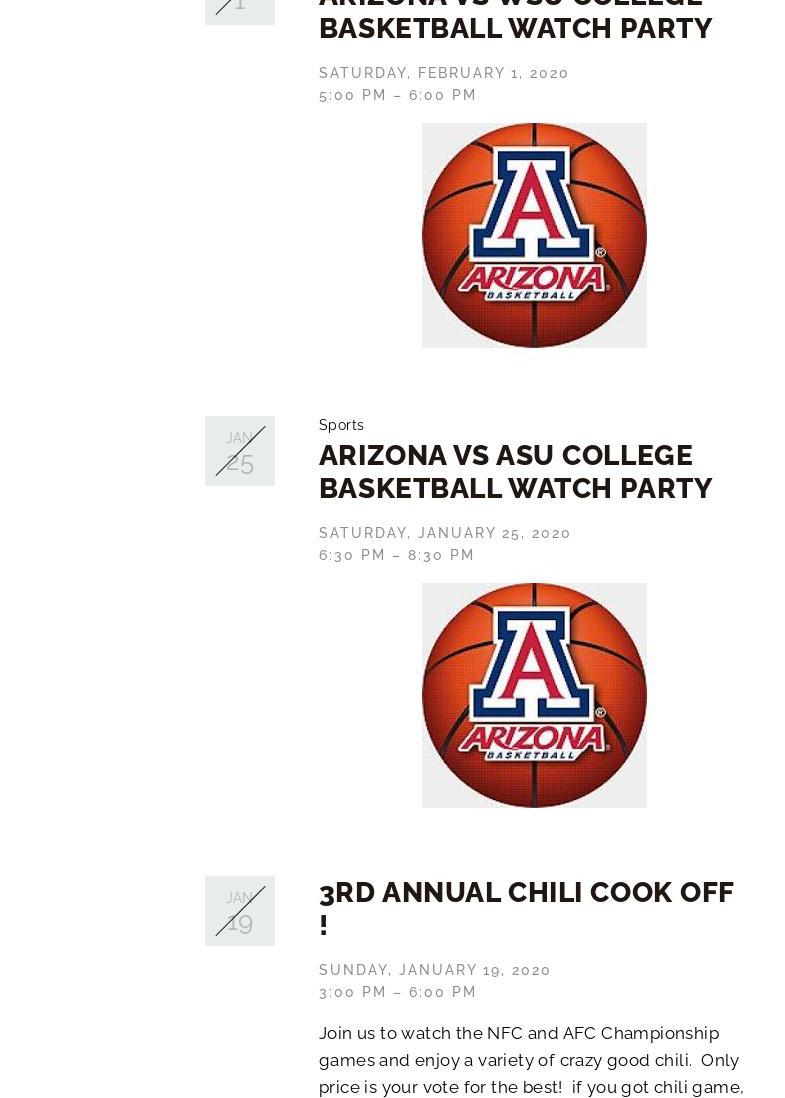The width and height of the screenshot is (785, 1098).
Task: Open the Sports category link
Action: [341, 425]
